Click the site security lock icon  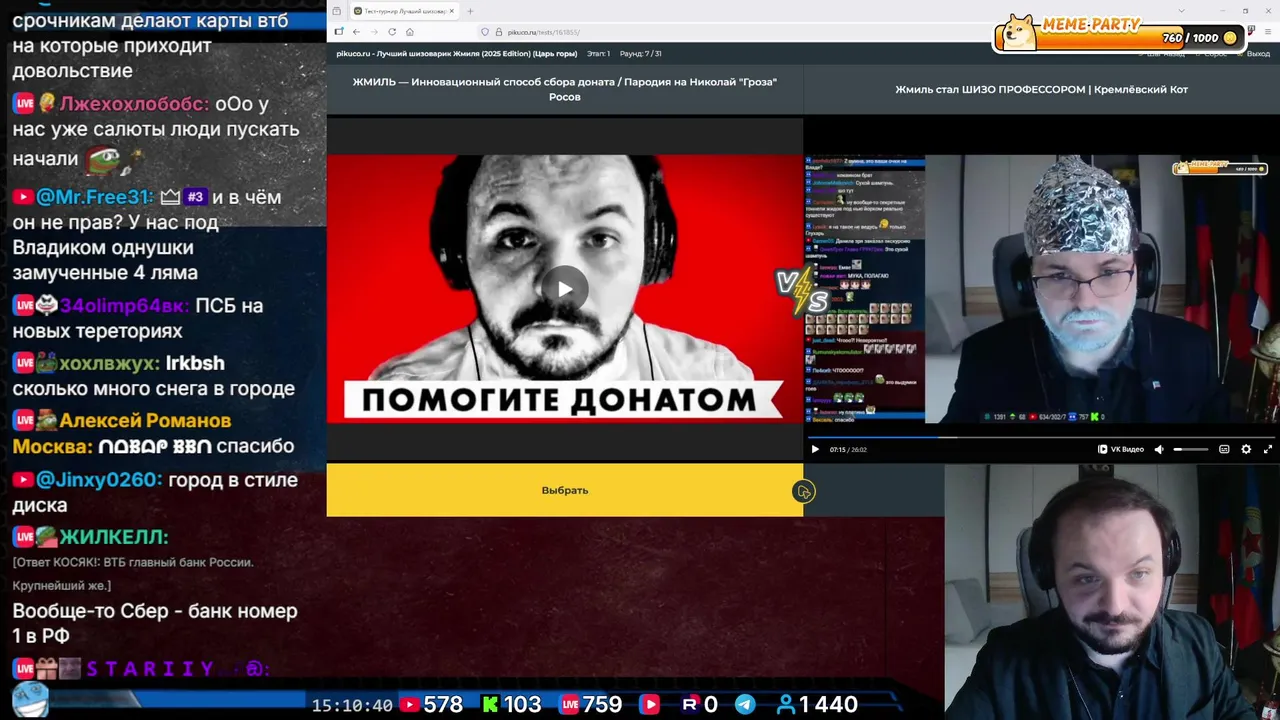pos(498,32)
